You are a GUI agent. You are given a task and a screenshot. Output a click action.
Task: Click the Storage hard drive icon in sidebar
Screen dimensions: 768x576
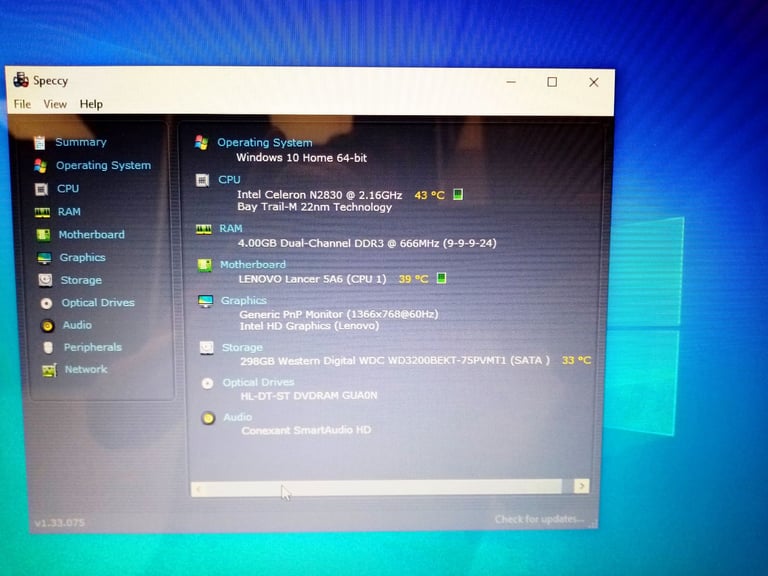point(45,280)
